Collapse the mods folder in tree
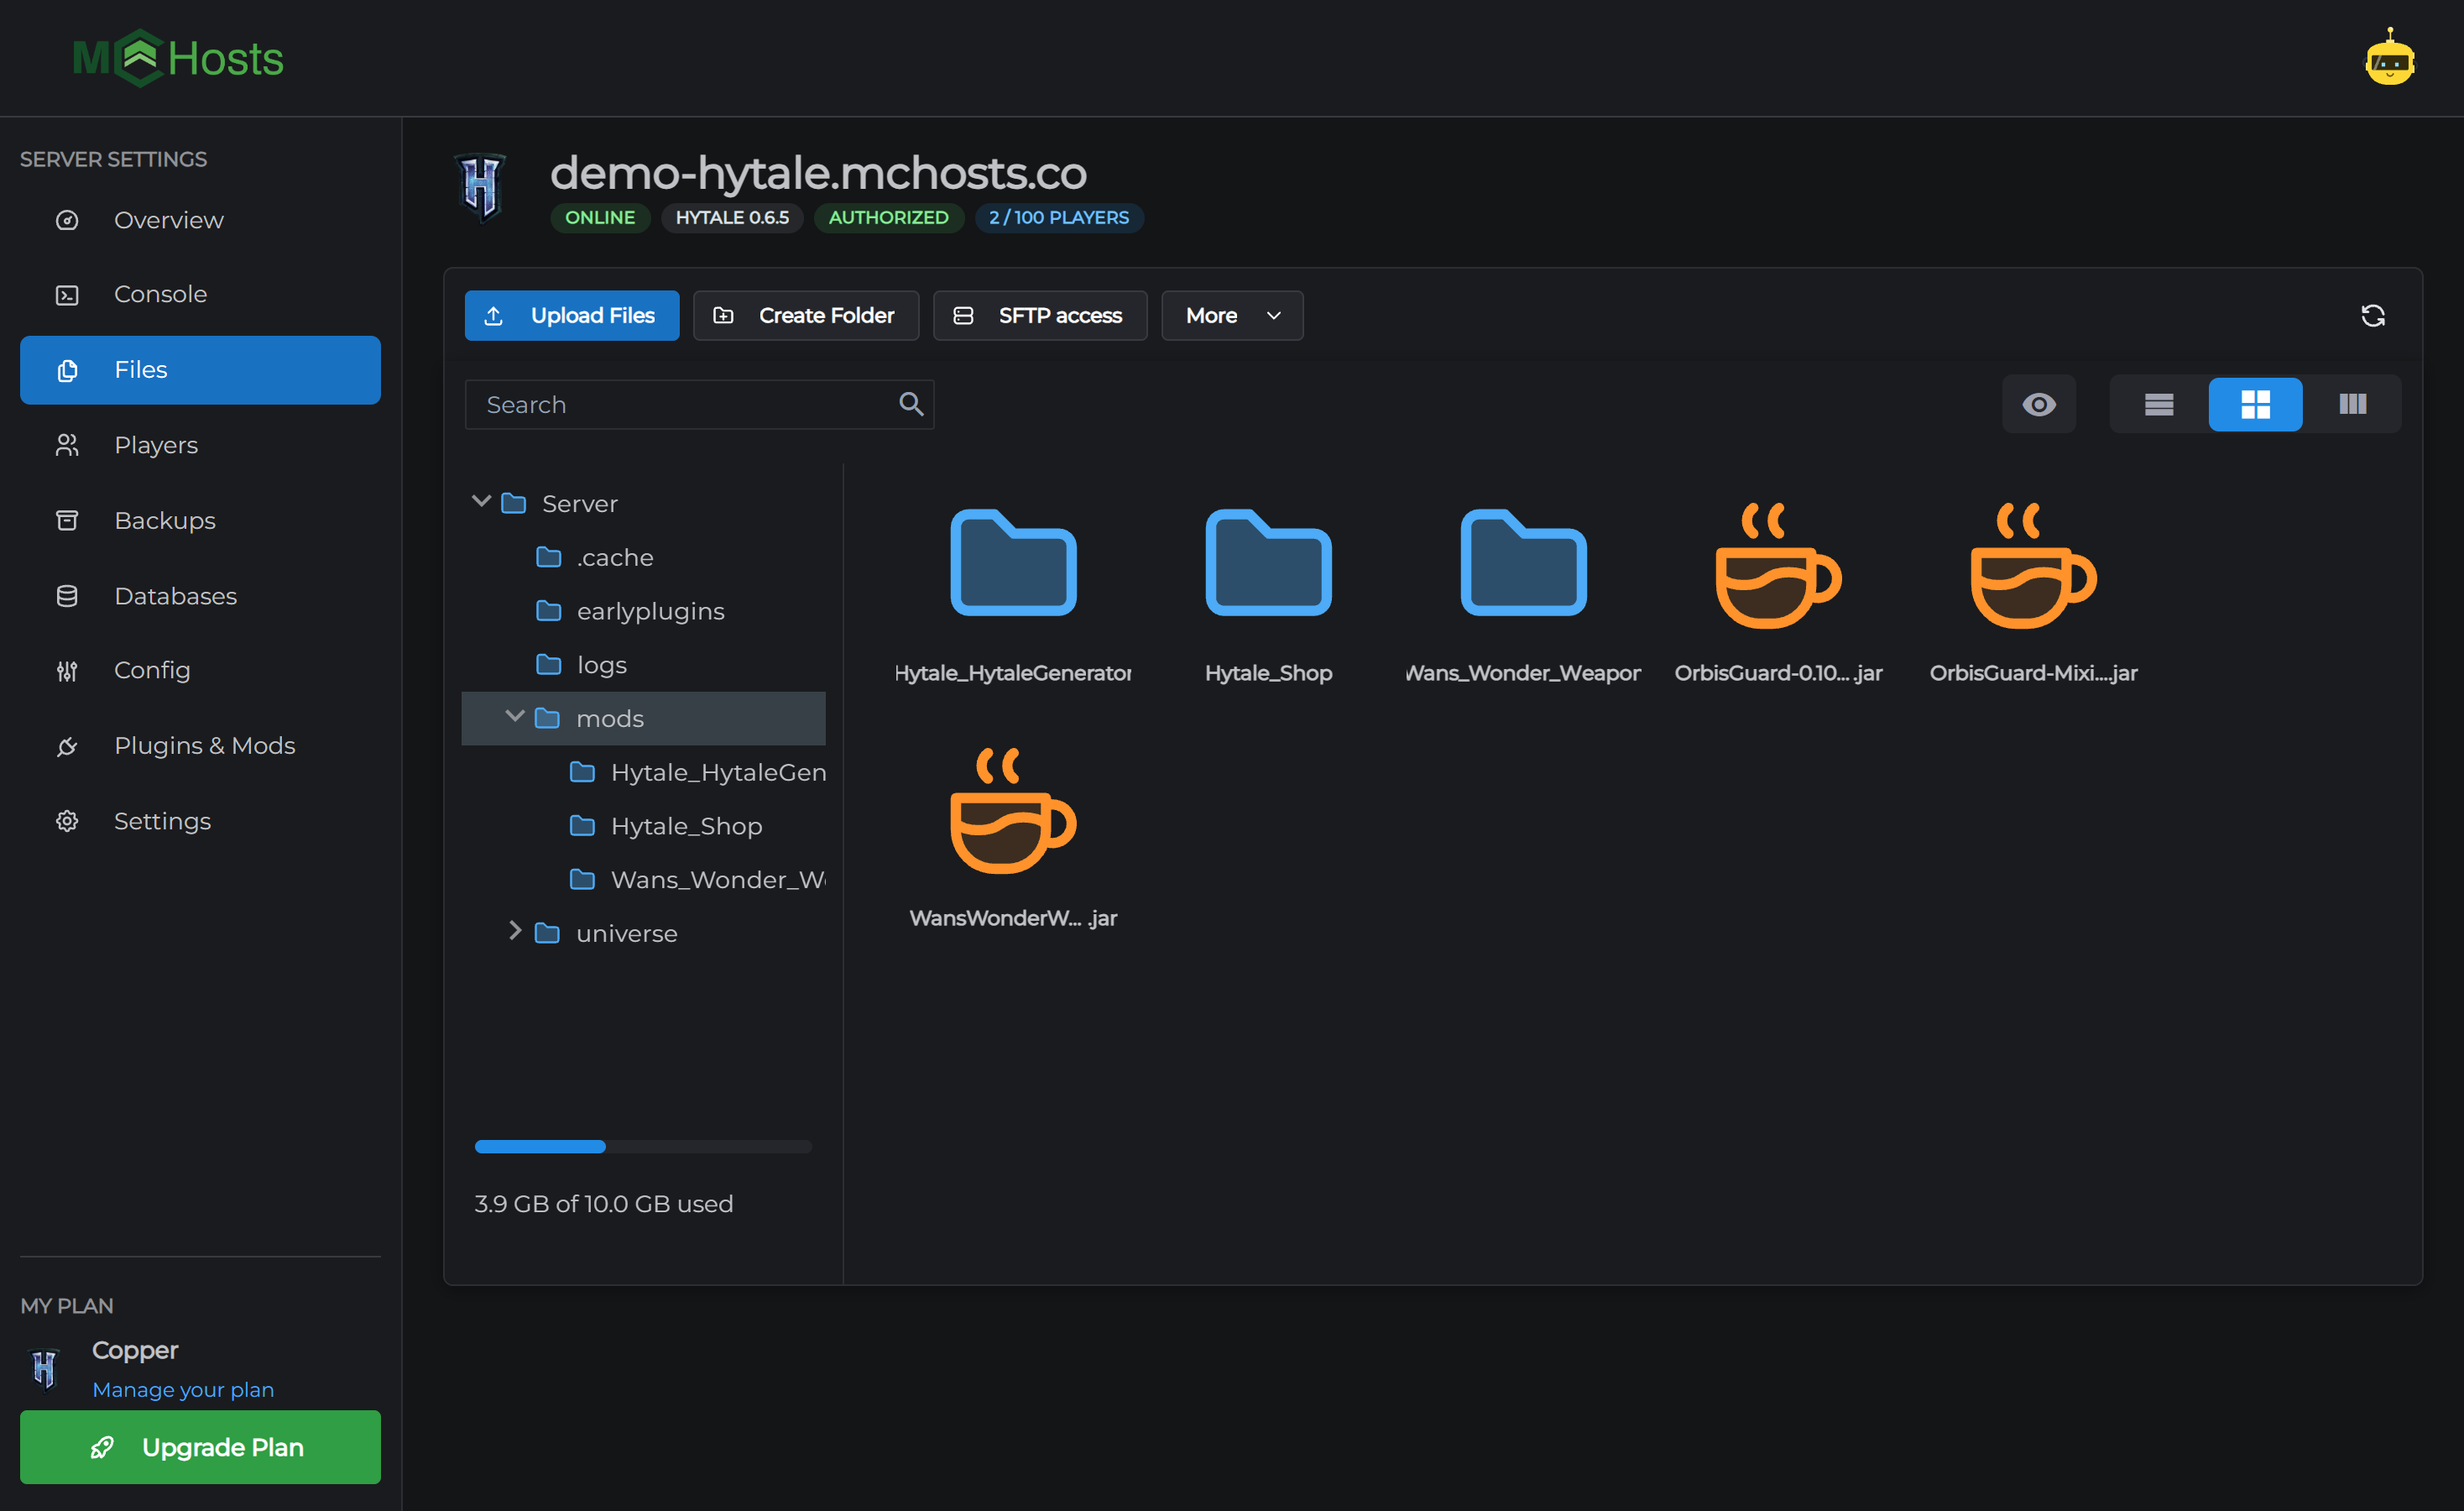This screenshot has width=2464, height=1511. pyautogui.click(x=515, y=716)
